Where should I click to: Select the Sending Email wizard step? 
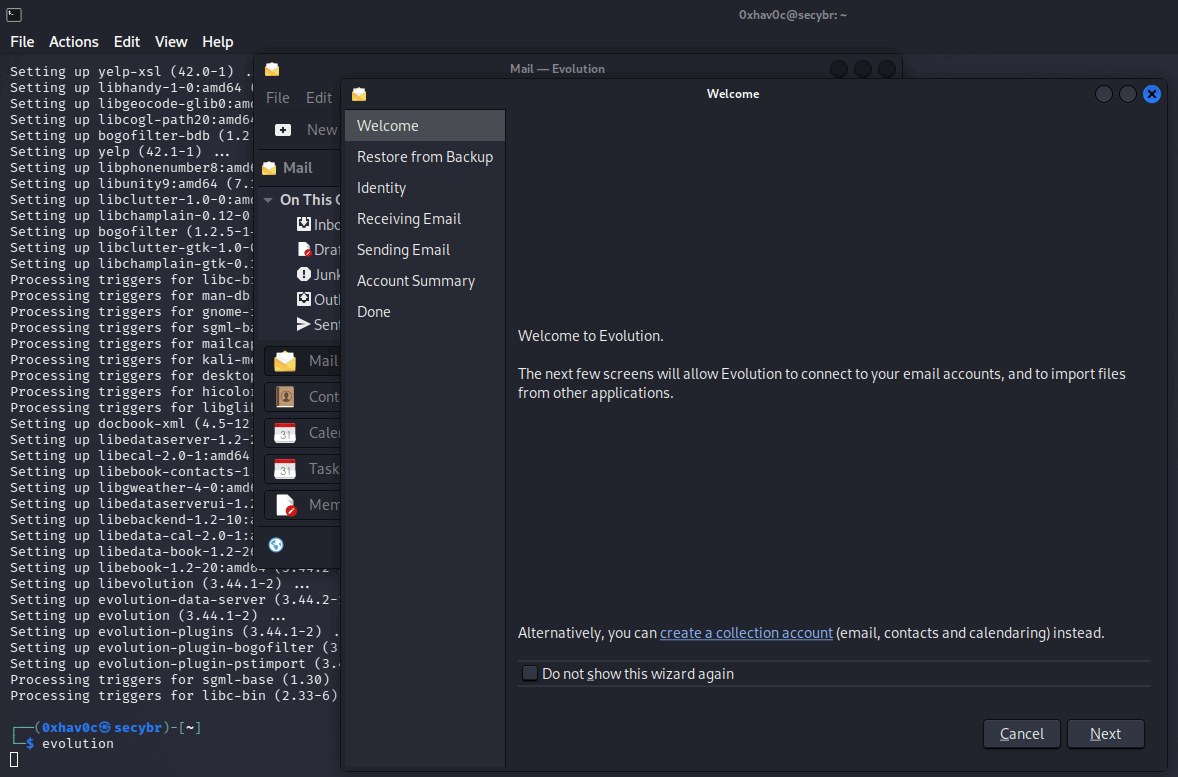pos(424,249)
